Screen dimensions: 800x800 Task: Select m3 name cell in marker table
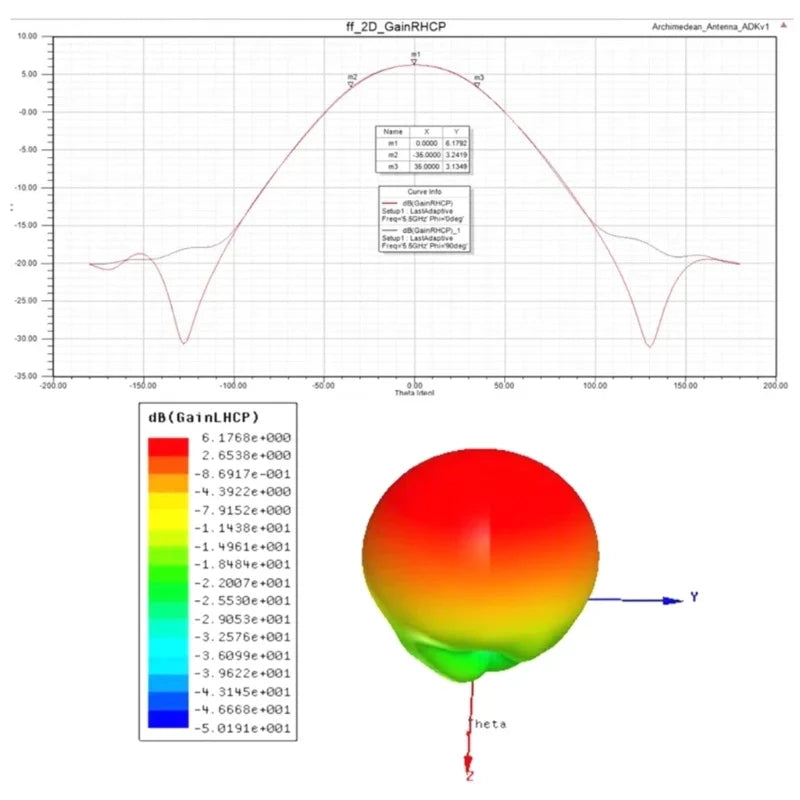393,166
